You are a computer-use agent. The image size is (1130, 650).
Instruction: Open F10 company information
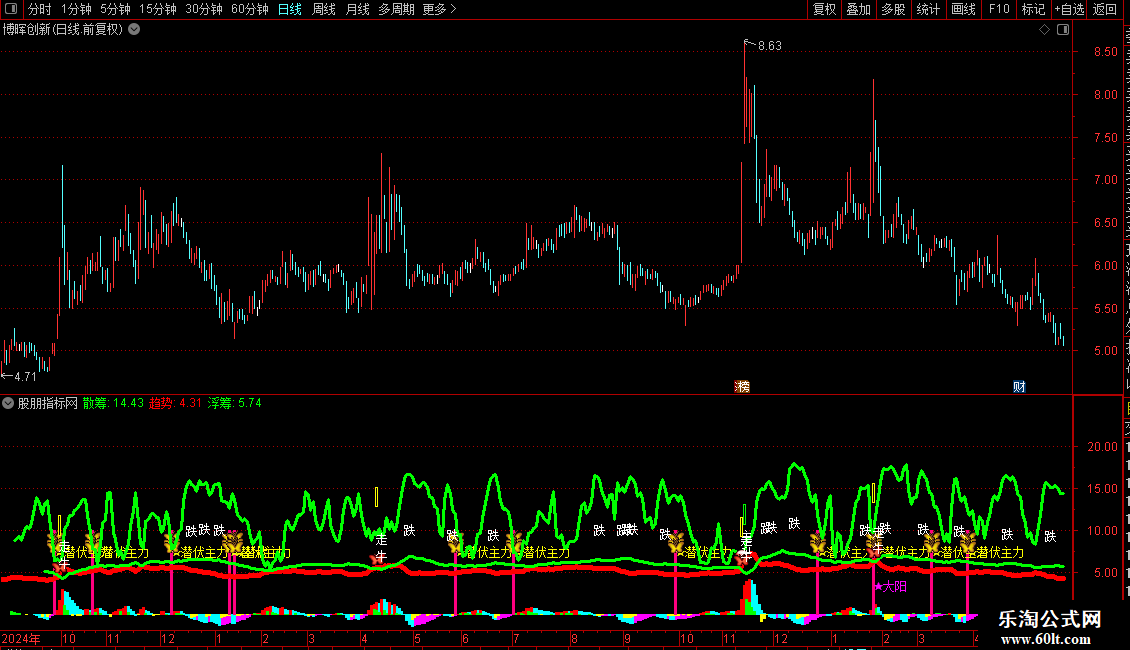coord(999,9)
